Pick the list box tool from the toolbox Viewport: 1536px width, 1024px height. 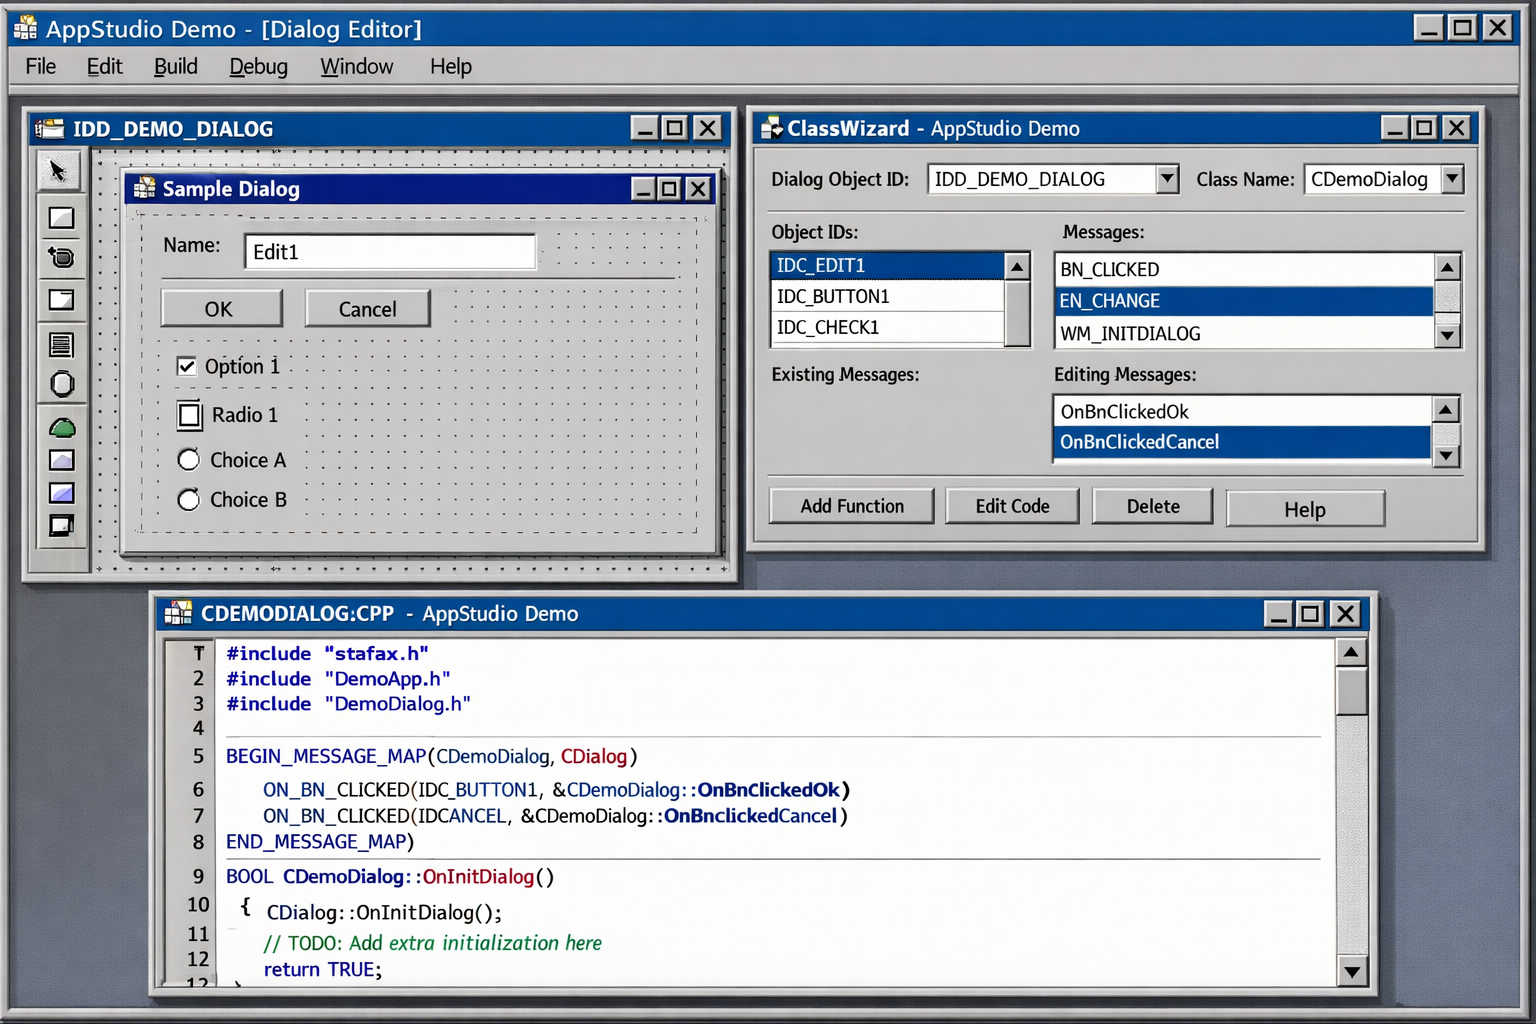pyautogui.click(x=60, y=344)
